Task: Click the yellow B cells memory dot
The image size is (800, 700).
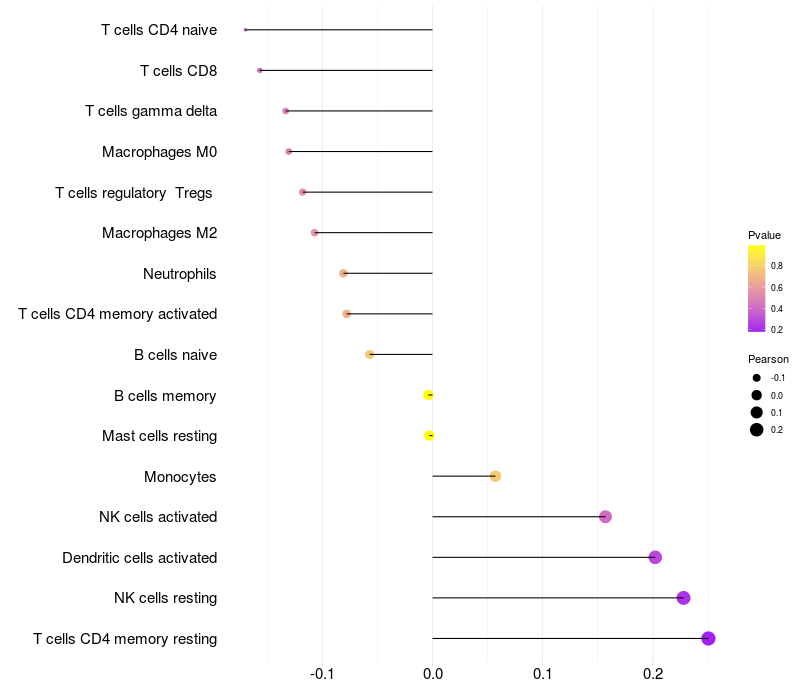Action: coord(428,395)
